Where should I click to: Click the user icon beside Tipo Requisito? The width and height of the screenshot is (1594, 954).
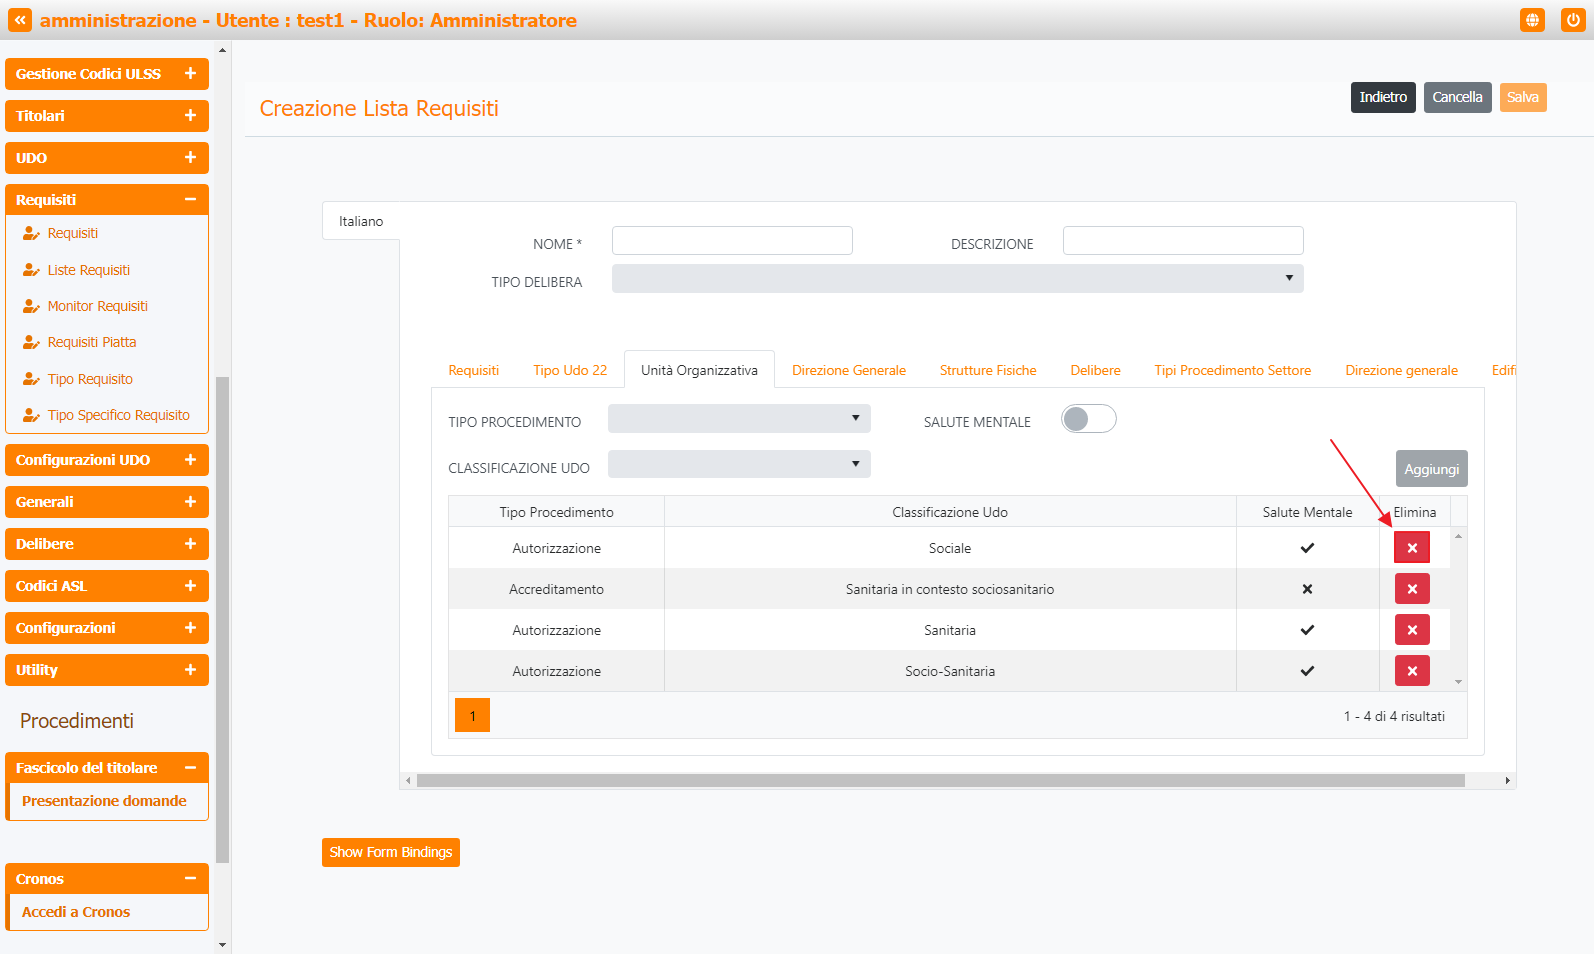31,379
